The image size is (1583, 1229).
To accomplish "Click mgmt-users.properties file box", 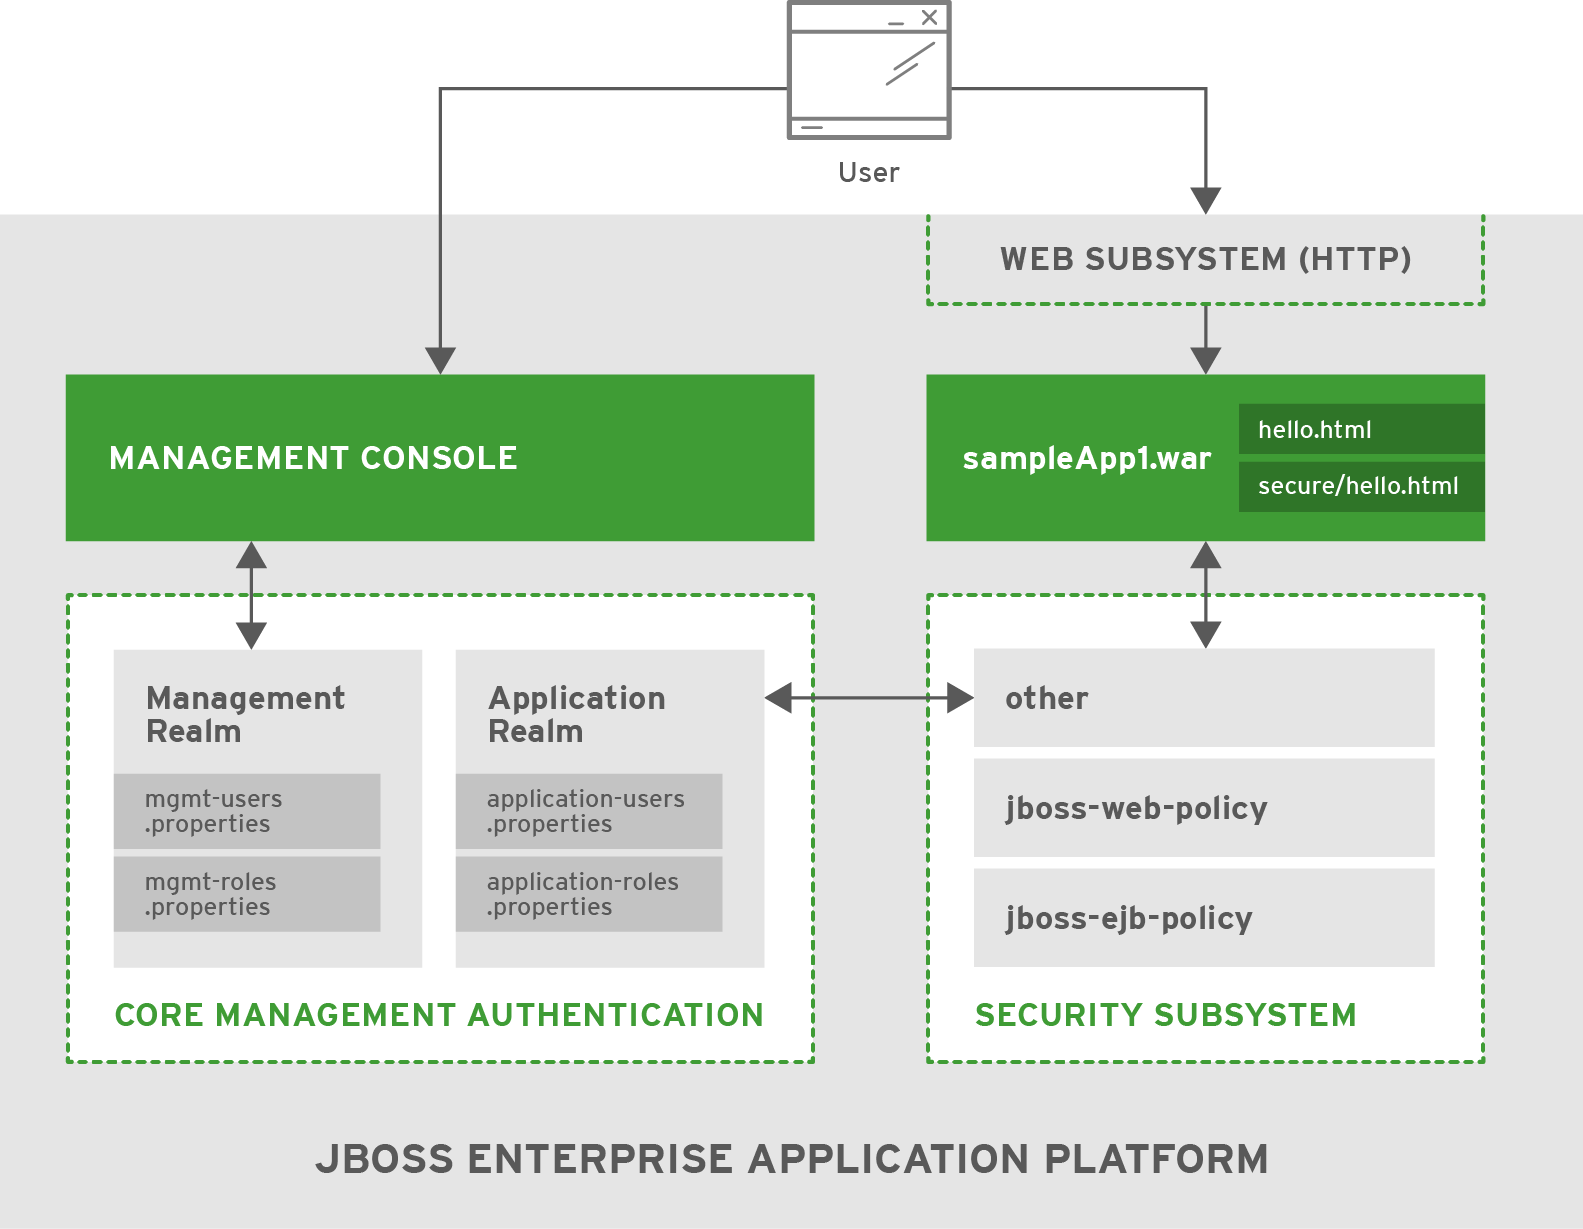I will [247, 811].
